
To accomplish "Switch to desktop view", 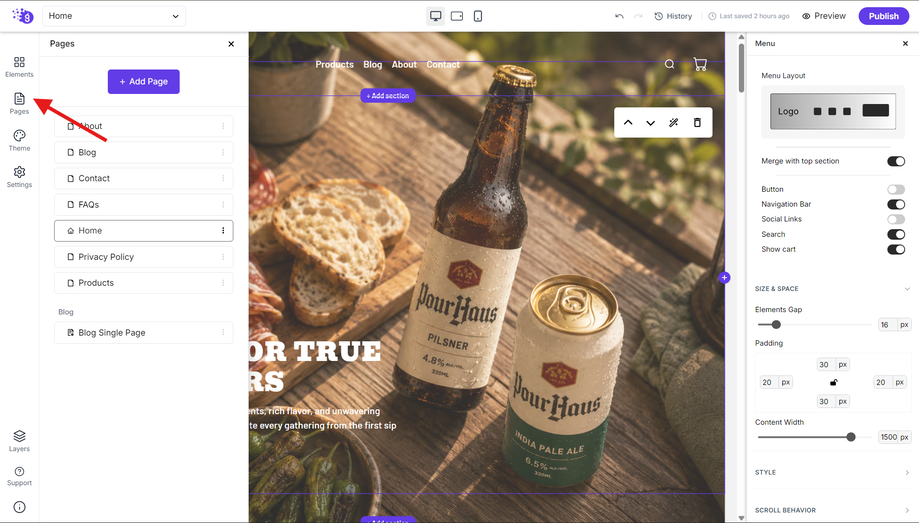I will 435,16.
